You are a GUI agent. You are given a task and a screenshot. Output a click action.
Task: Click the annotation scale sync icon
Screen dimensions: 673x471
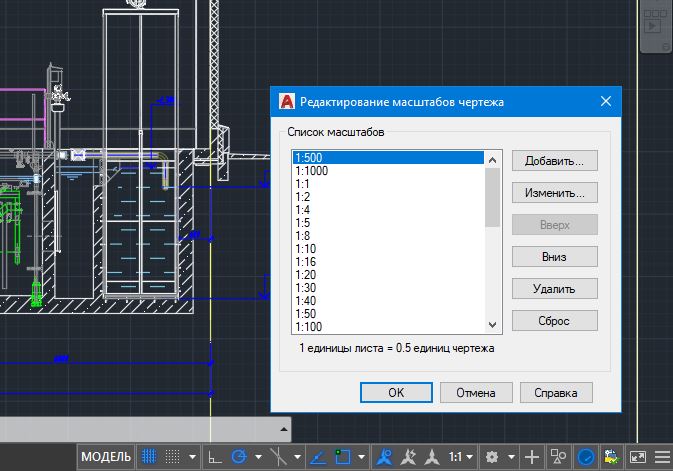coord(432,457)
